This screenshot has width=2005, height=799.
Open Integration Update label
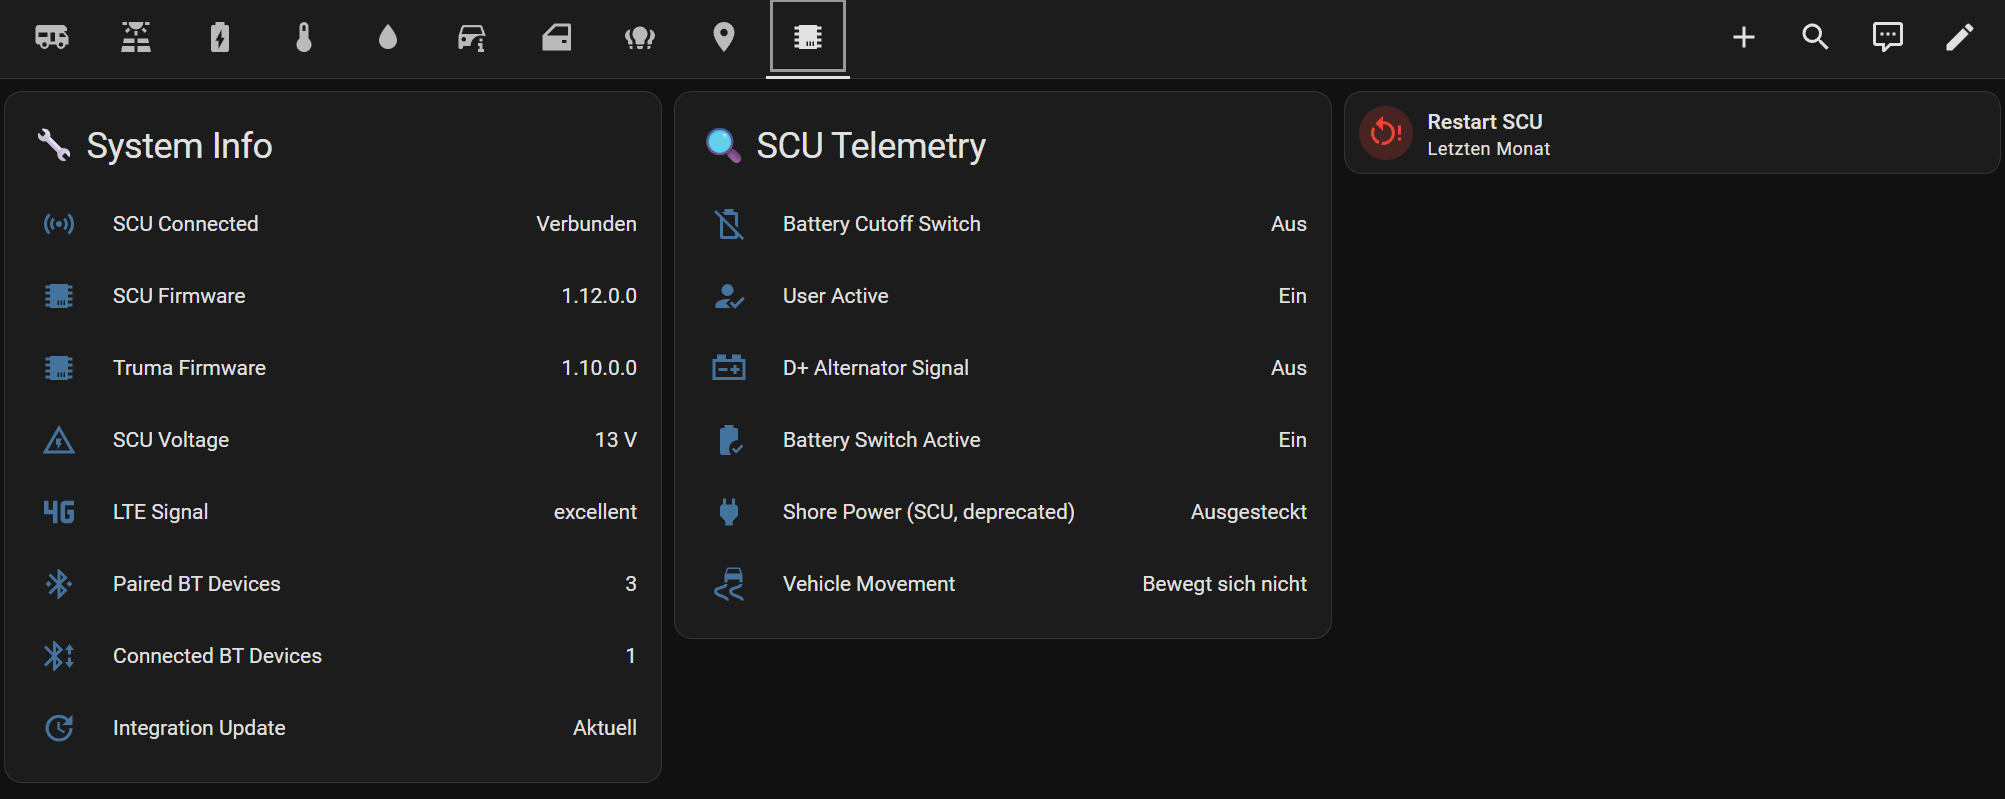click(199, 728)
